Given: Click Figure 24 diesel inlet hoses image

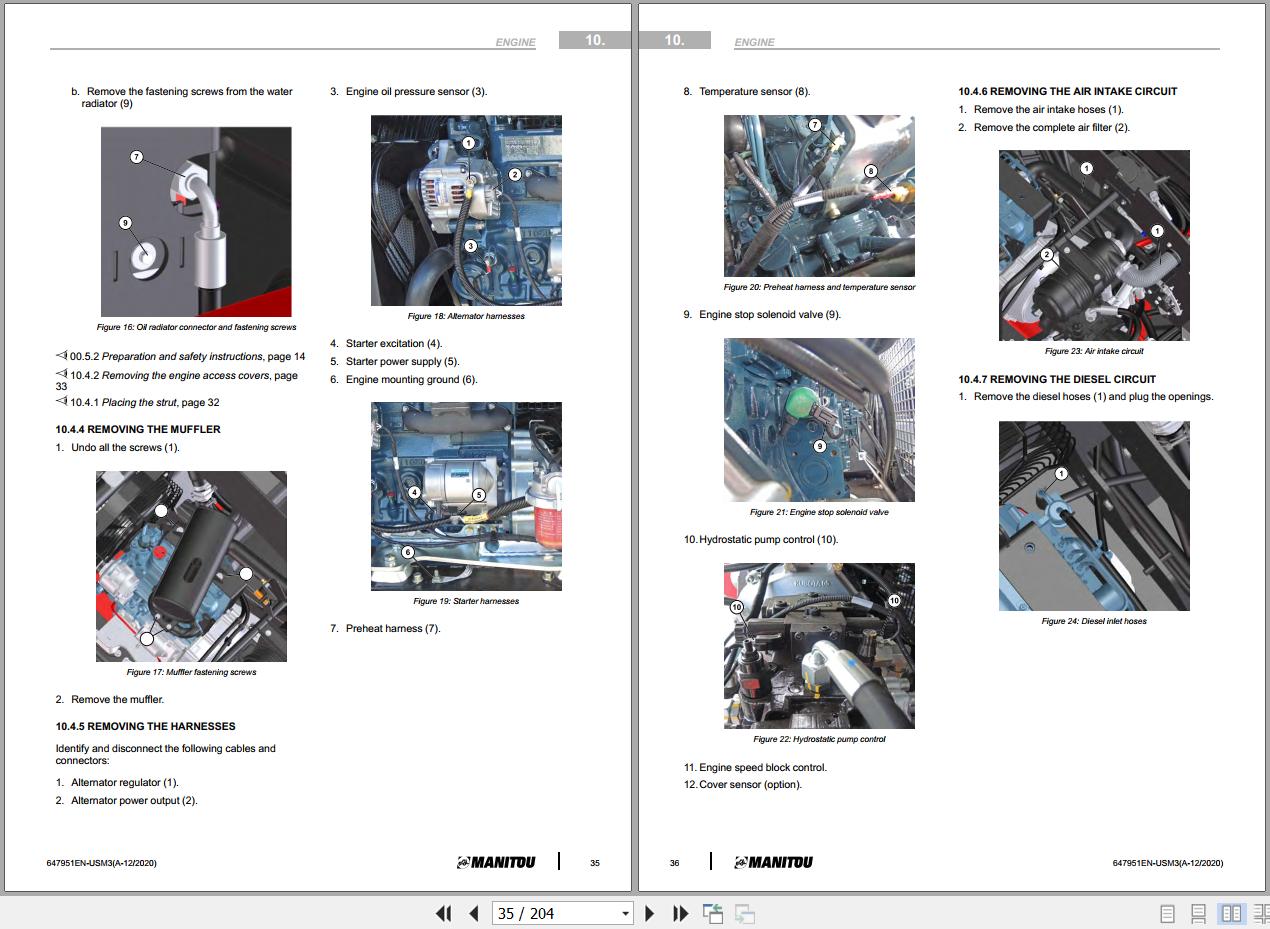Looking at the screenshot, I should [1094, 516].
